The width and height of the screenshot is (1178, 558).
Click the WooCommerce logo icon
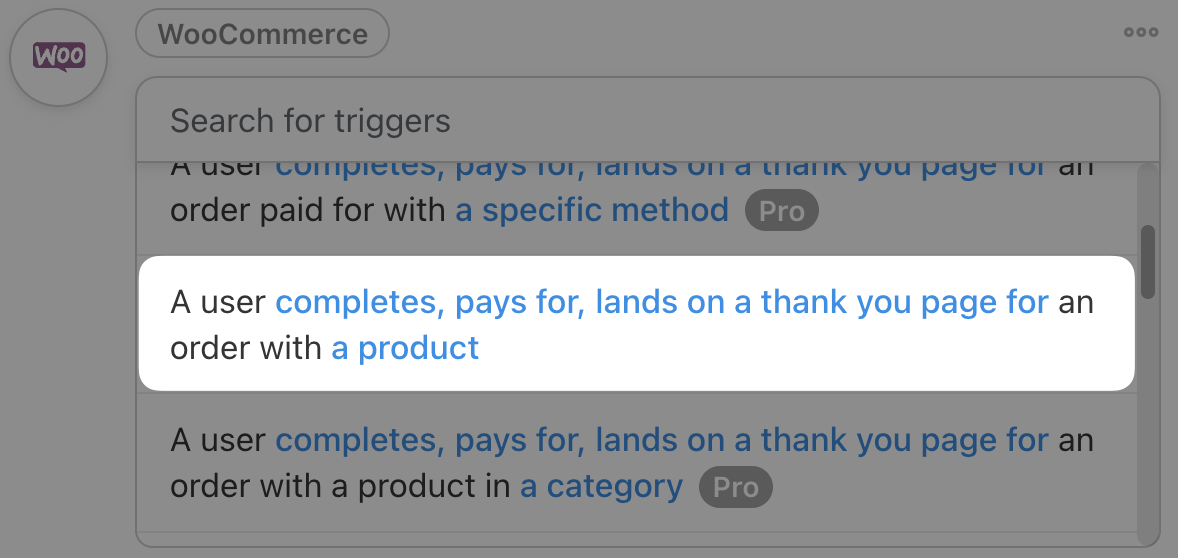point(58,57)
